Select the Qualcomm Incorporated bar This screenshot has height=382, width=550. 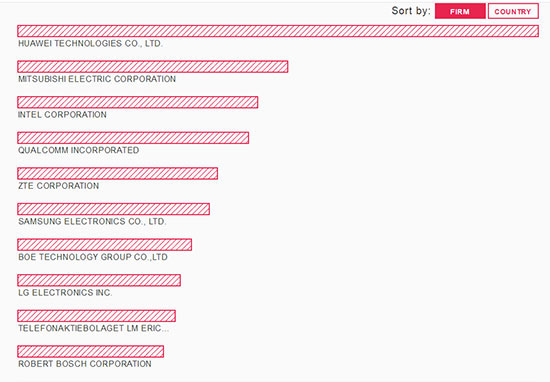pyautogui.click(x=133, y=138)
